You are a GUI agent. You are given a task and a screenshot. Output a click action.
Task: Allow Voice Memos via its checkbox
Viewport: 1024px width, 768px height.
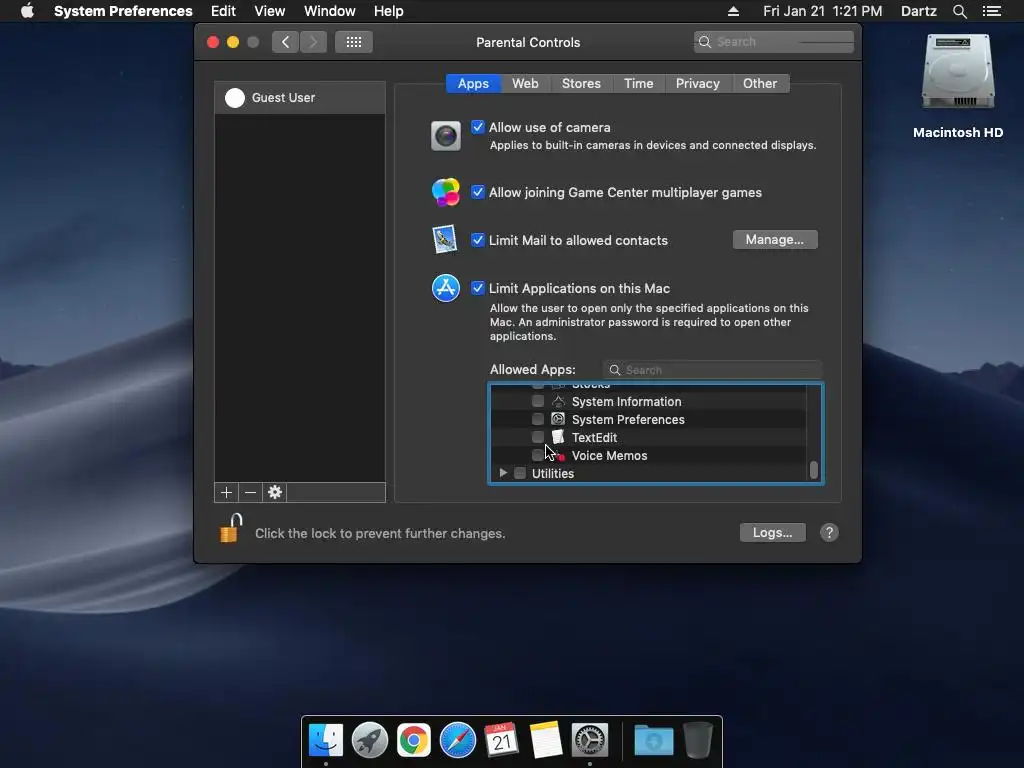click(x=538, y=455)
